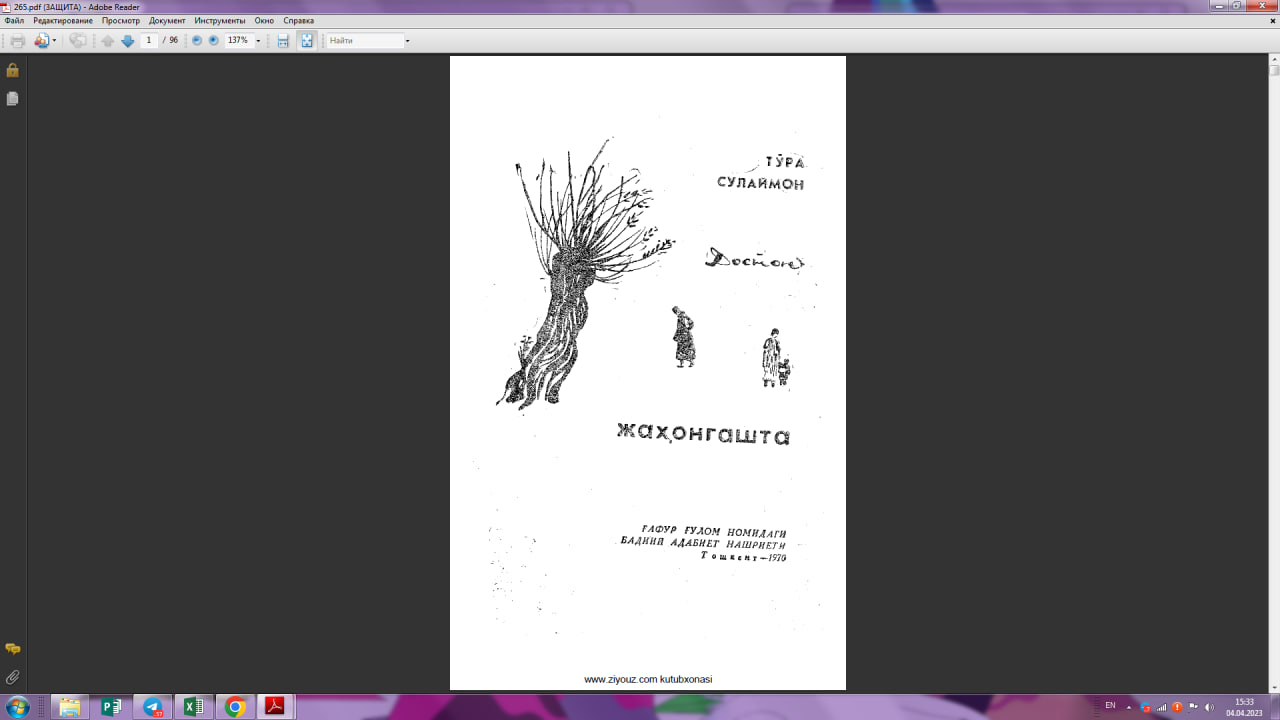Click the zoom out minus button
Screen dimensions: 1280x720
[x=197, y=41]
